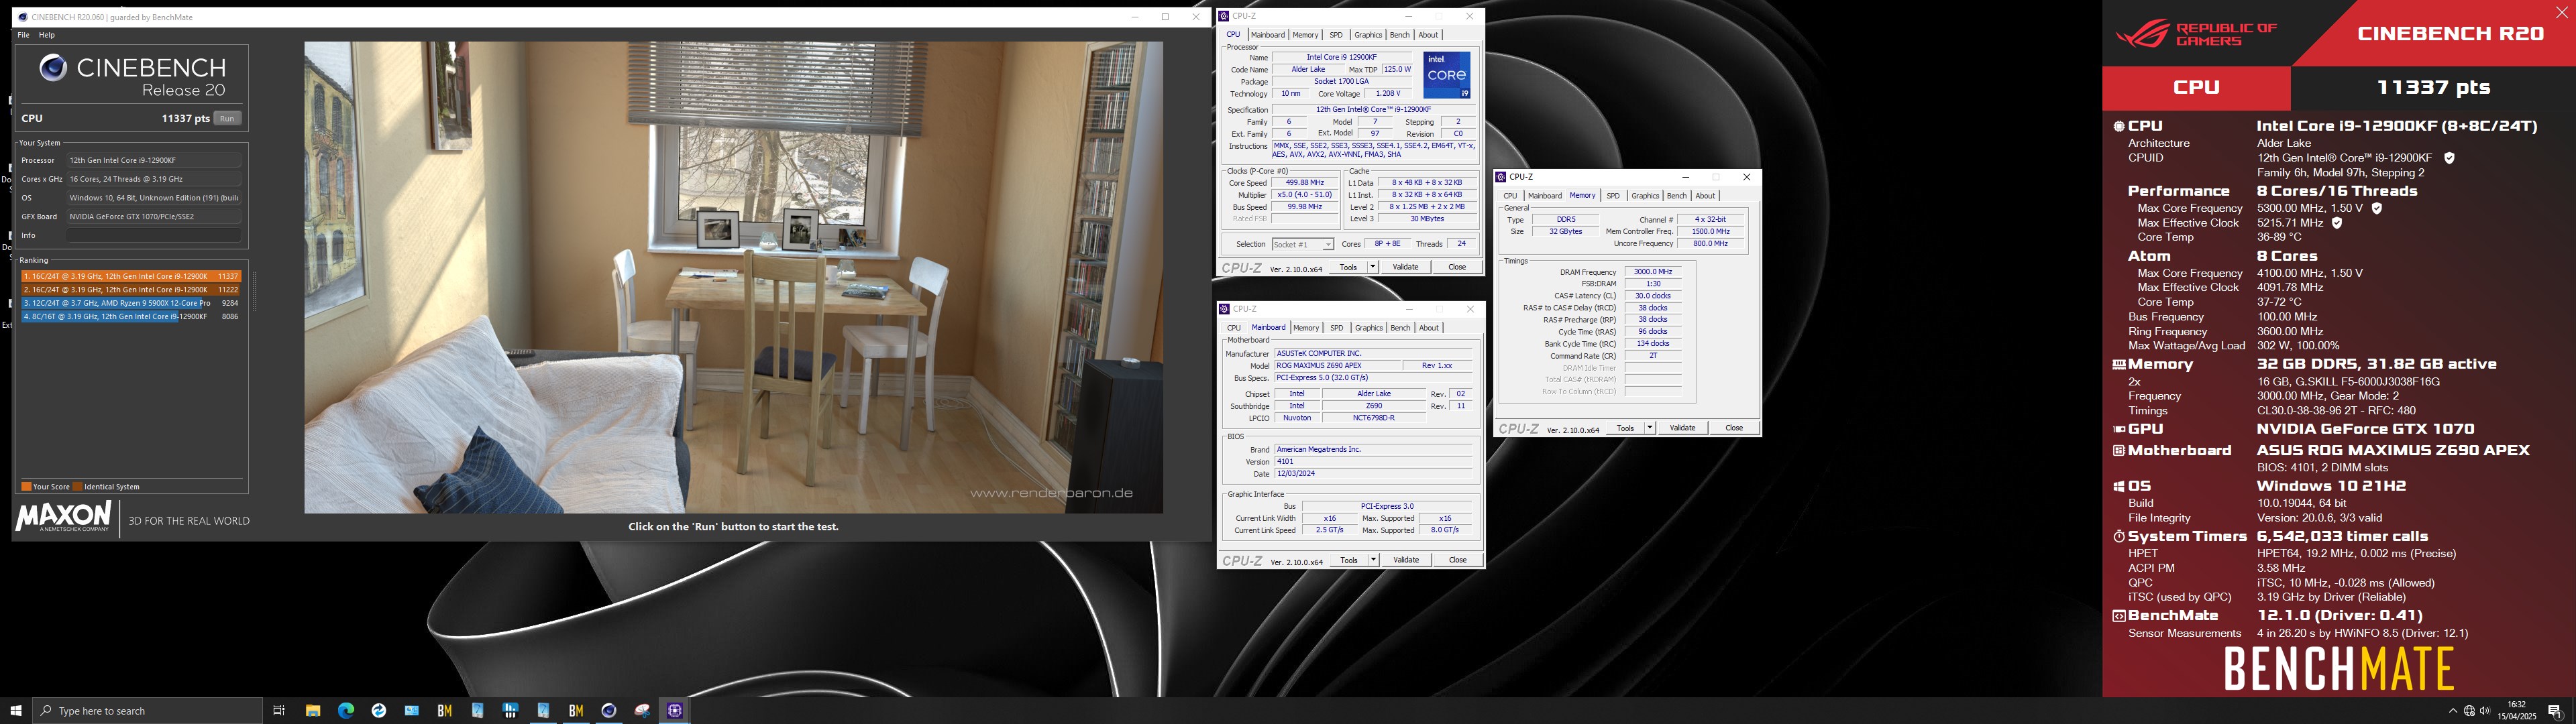Click the orange Your Score legend swatch

tap(26, 487)
